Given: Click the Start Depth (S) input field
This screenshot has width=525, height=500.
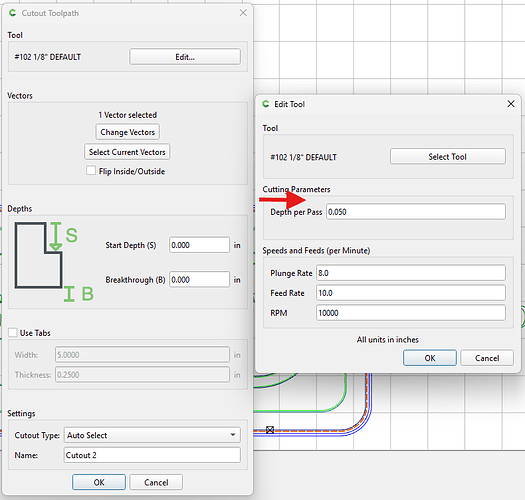Looking at the screenshot, I should coord(199,245).
